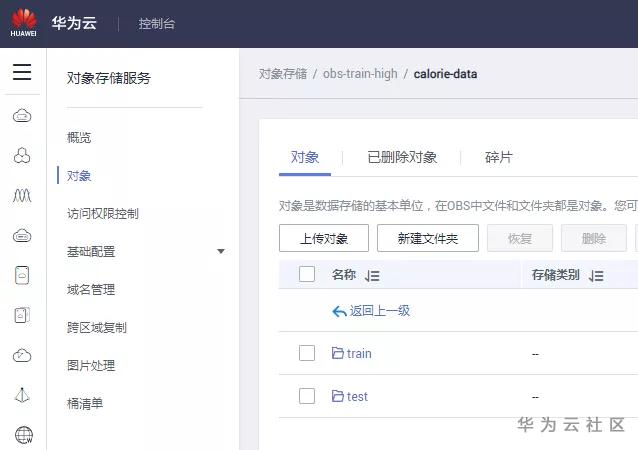The width and height of the screenshot is (638, 450).
Task: Click calorie-data in the breadcrumb
Action: click(446, 74)
